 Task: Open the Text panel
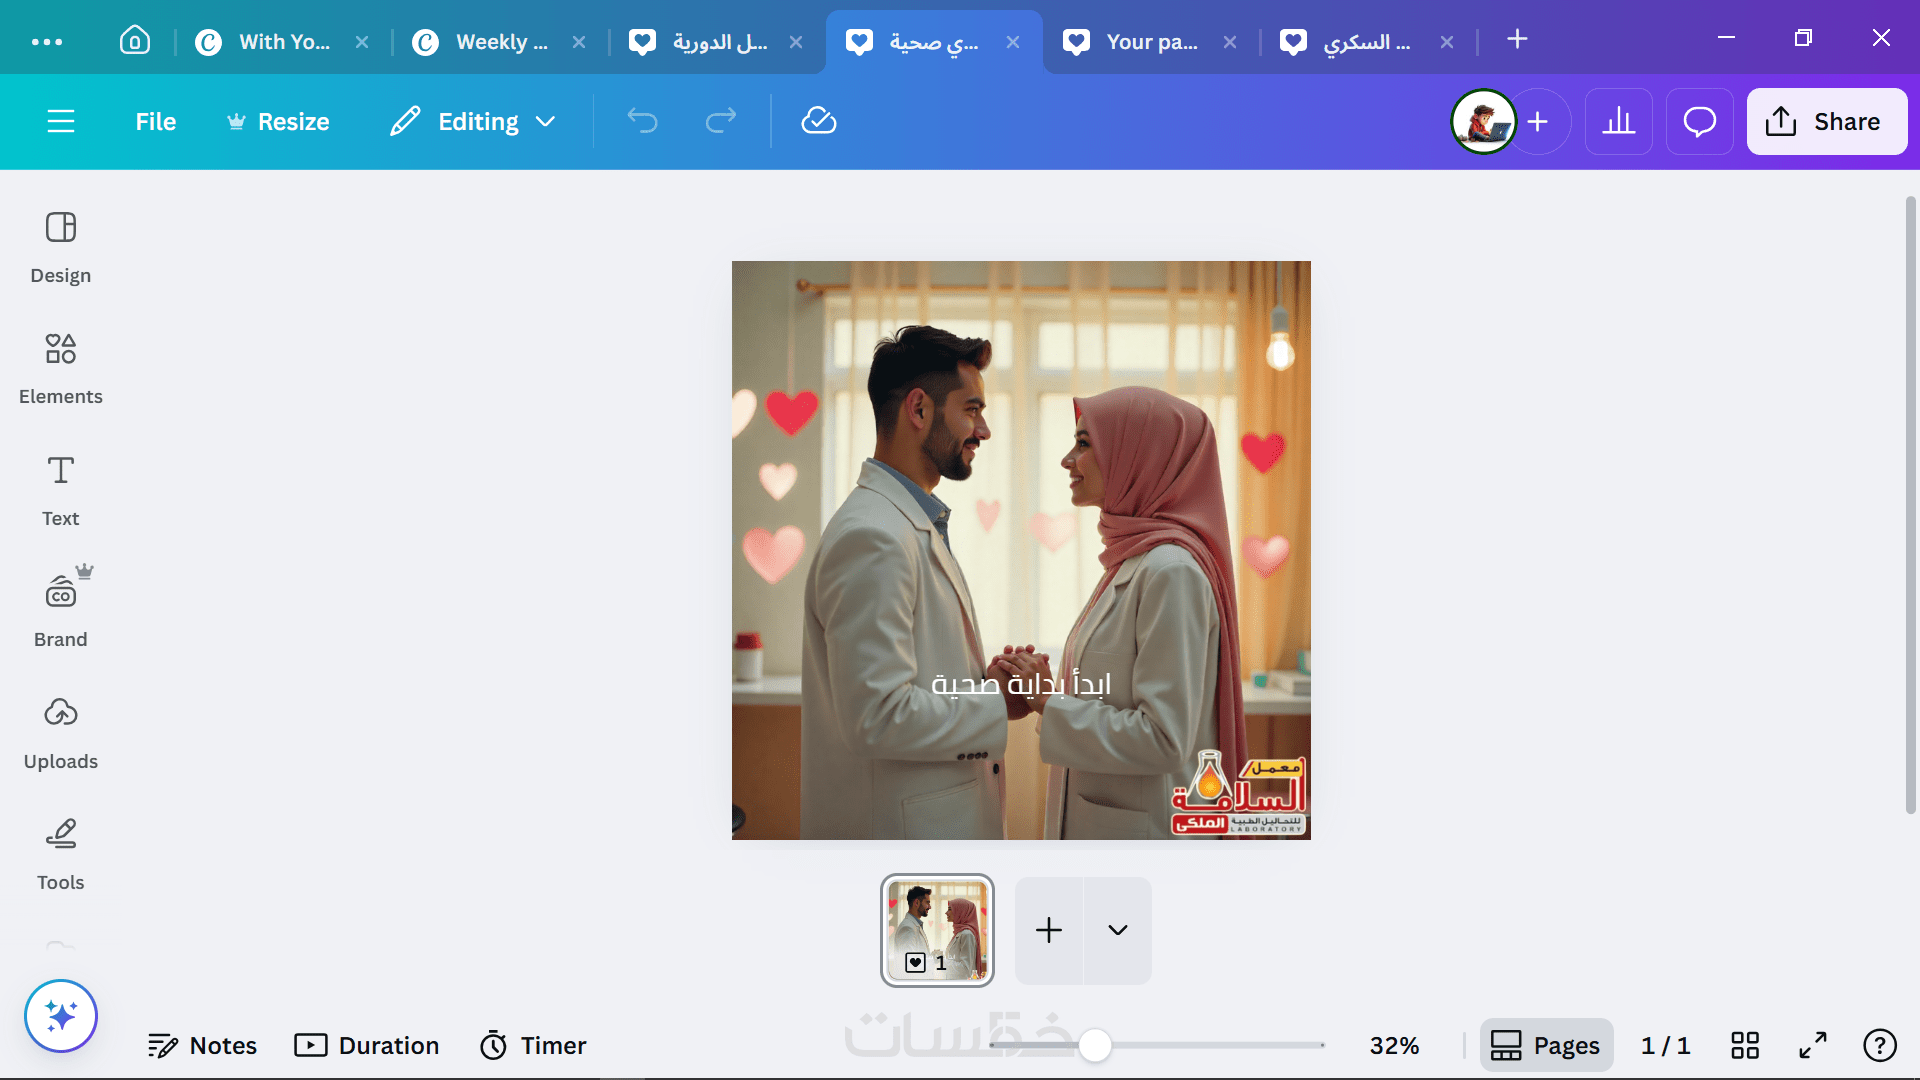click(60, 489)
